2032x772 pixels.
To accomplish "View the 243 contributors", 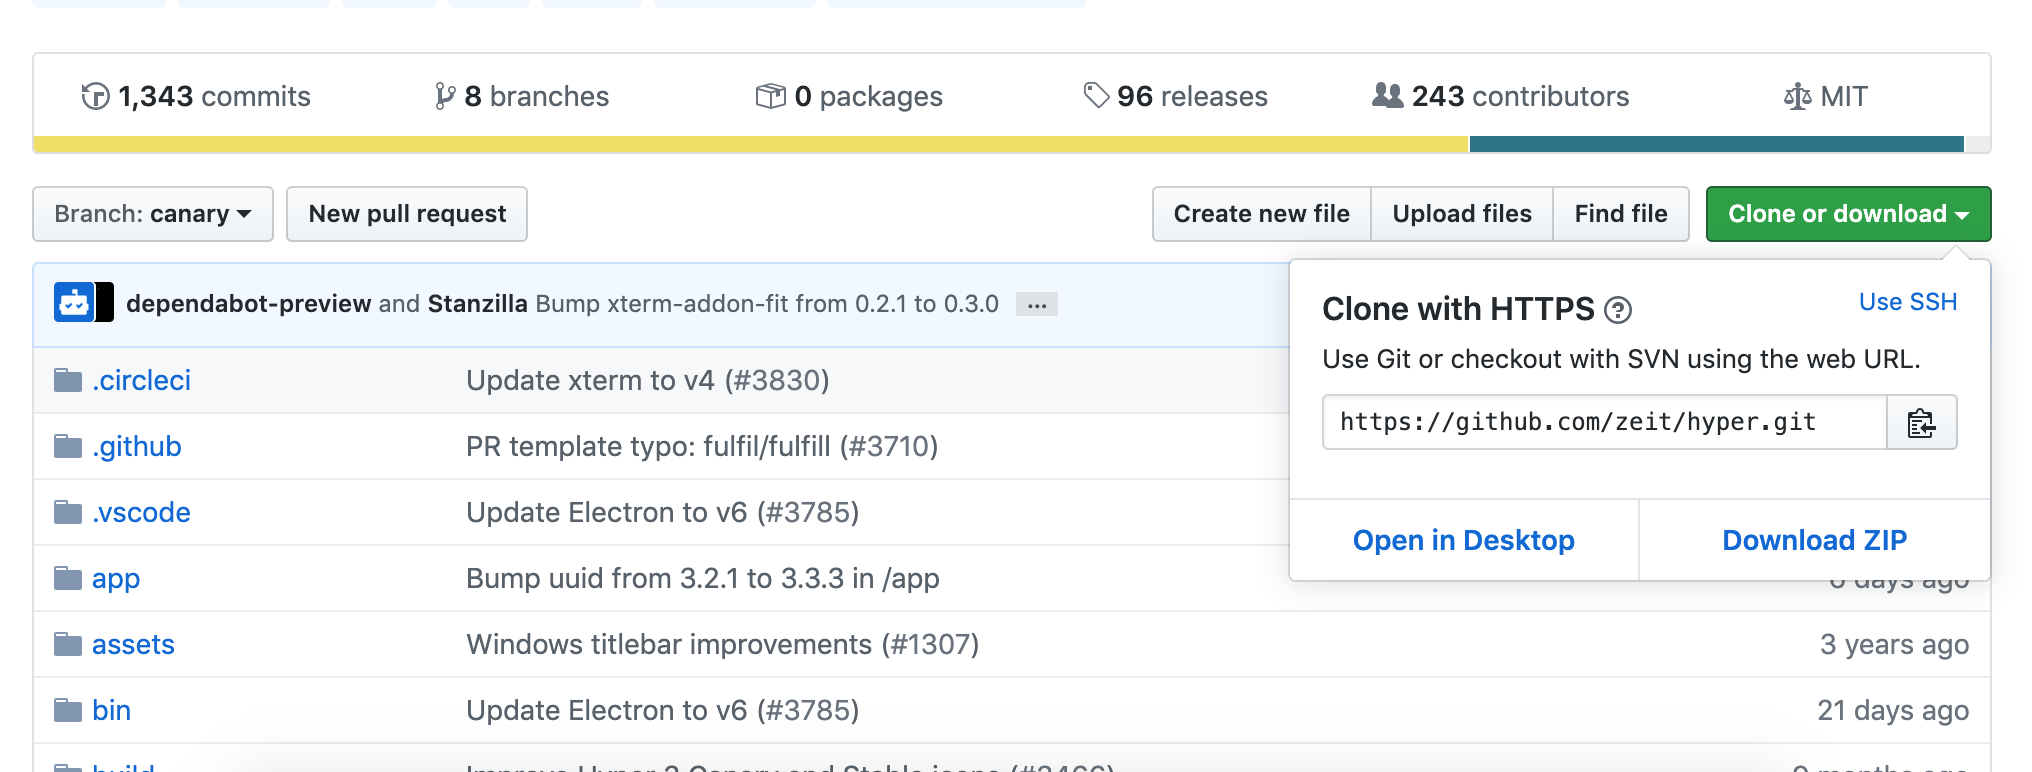I will (1501, 96).
